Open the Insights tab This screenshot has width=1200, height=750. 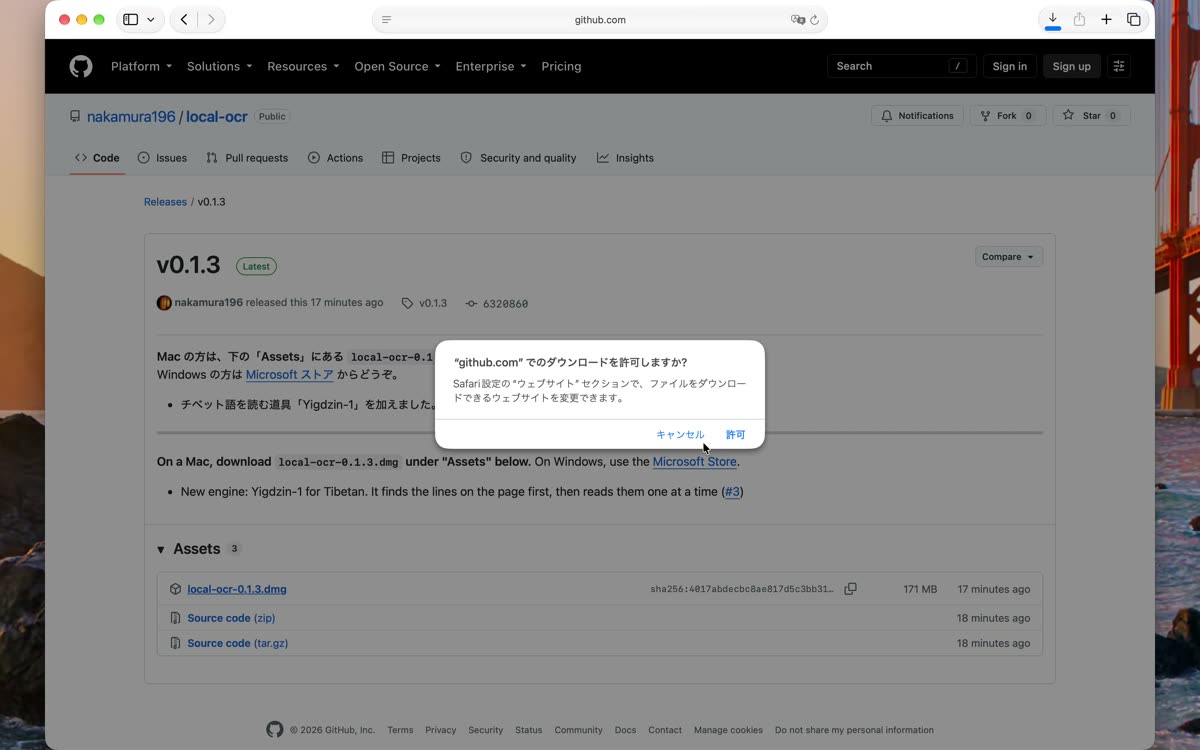coord(625,158)
